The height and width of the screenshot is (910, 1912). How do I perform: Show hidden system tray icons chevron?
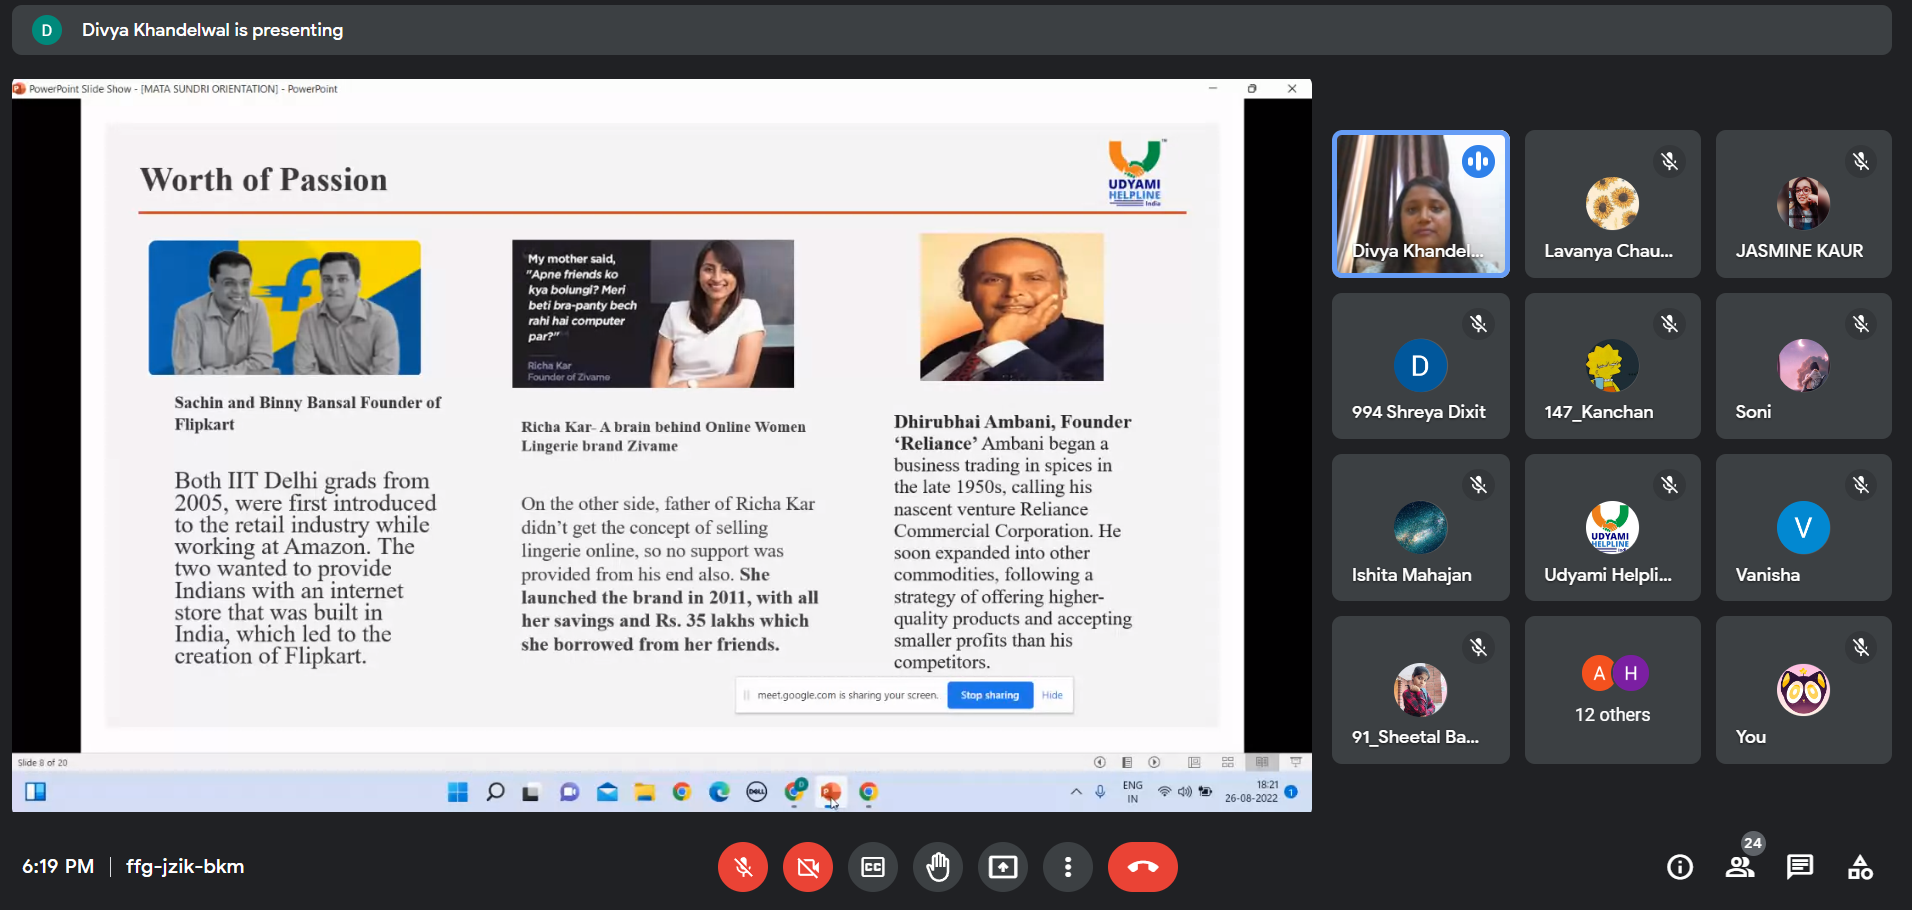(x=1076, y=792)
